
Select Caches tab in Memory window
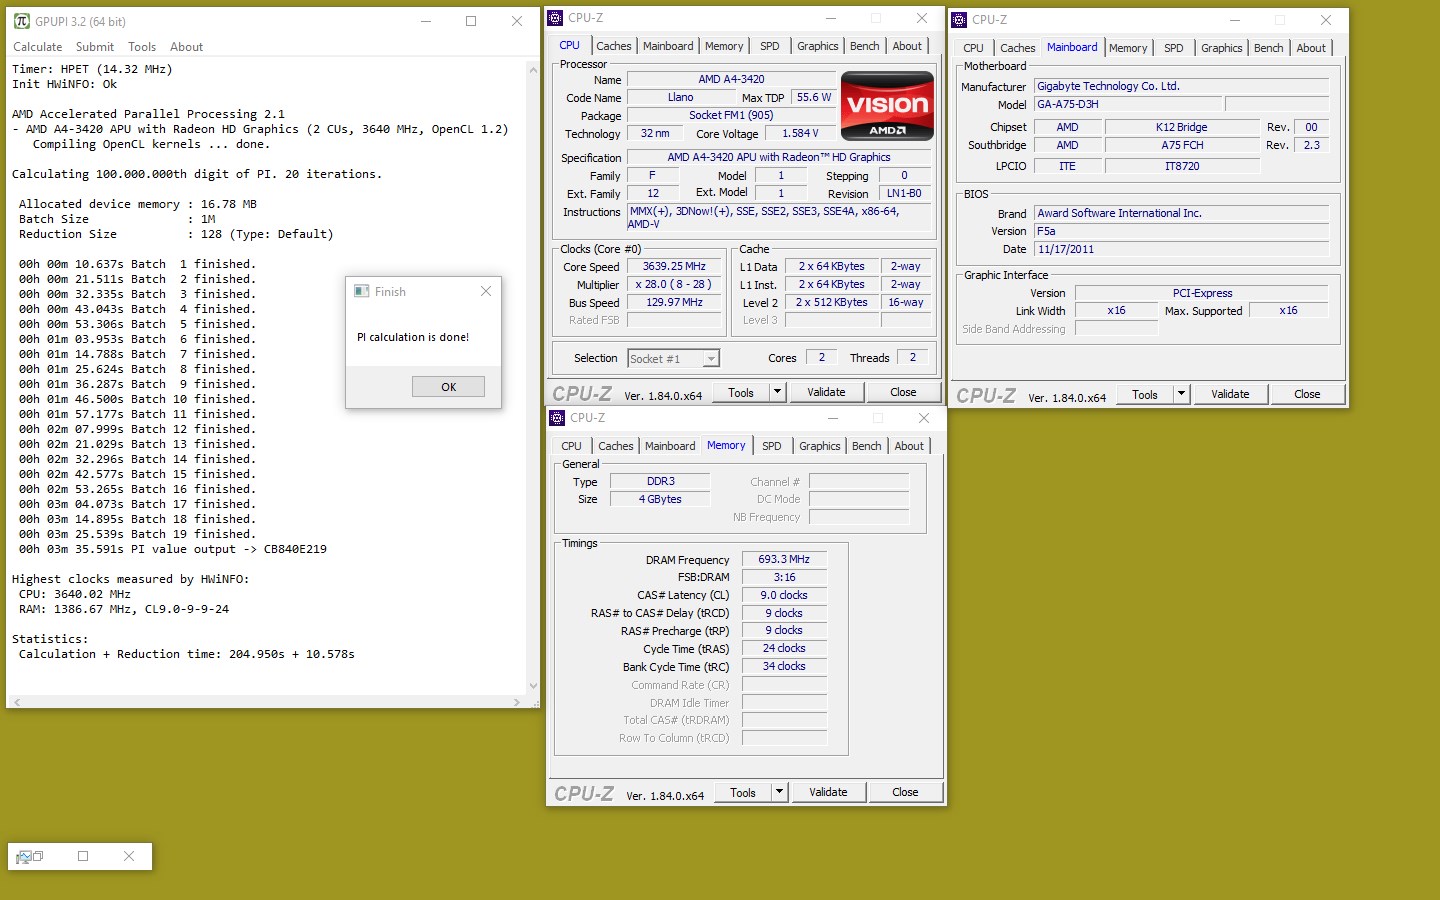pyautogui.click(x=616, y=446)
